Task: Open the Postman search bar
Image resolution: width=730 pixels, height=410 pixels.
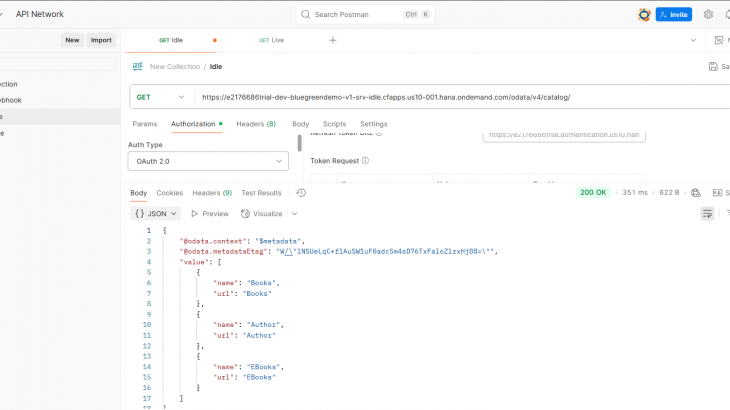Action: tap(365, 14)
